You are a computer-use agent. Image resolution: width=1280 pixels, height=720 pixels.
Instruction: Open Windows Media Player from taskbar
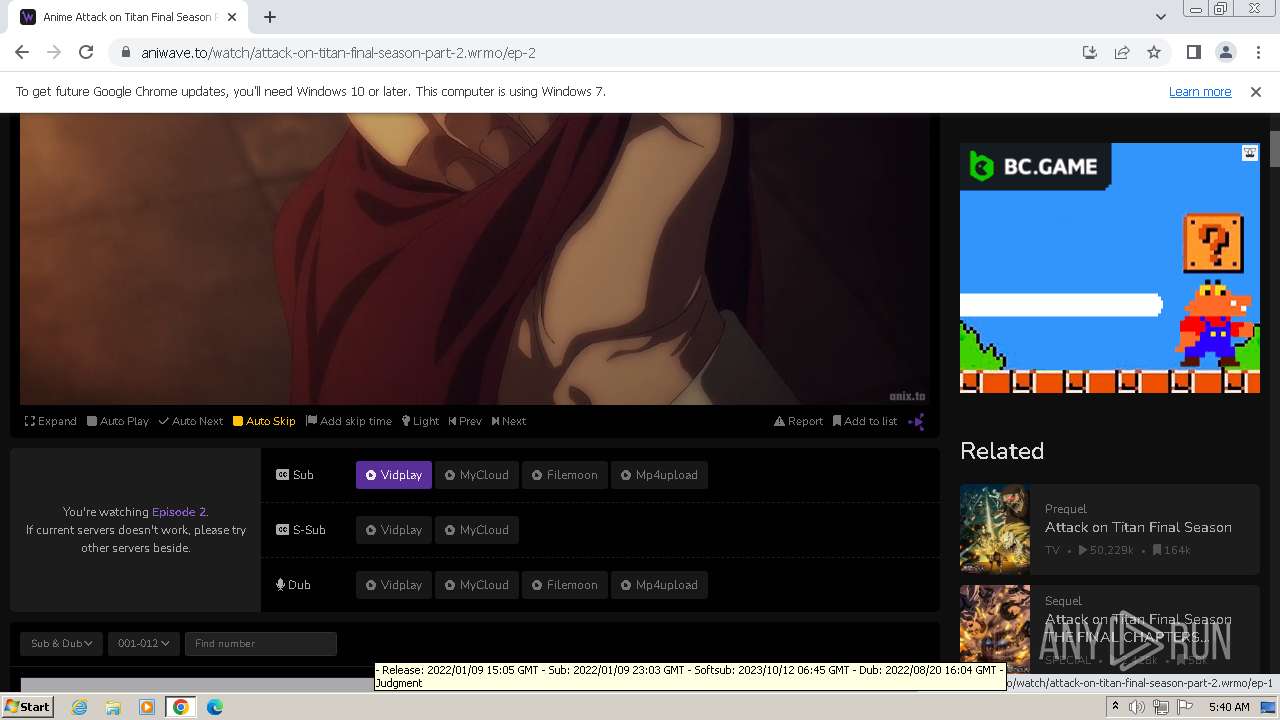pyautogui.click(x=147, y=707)
